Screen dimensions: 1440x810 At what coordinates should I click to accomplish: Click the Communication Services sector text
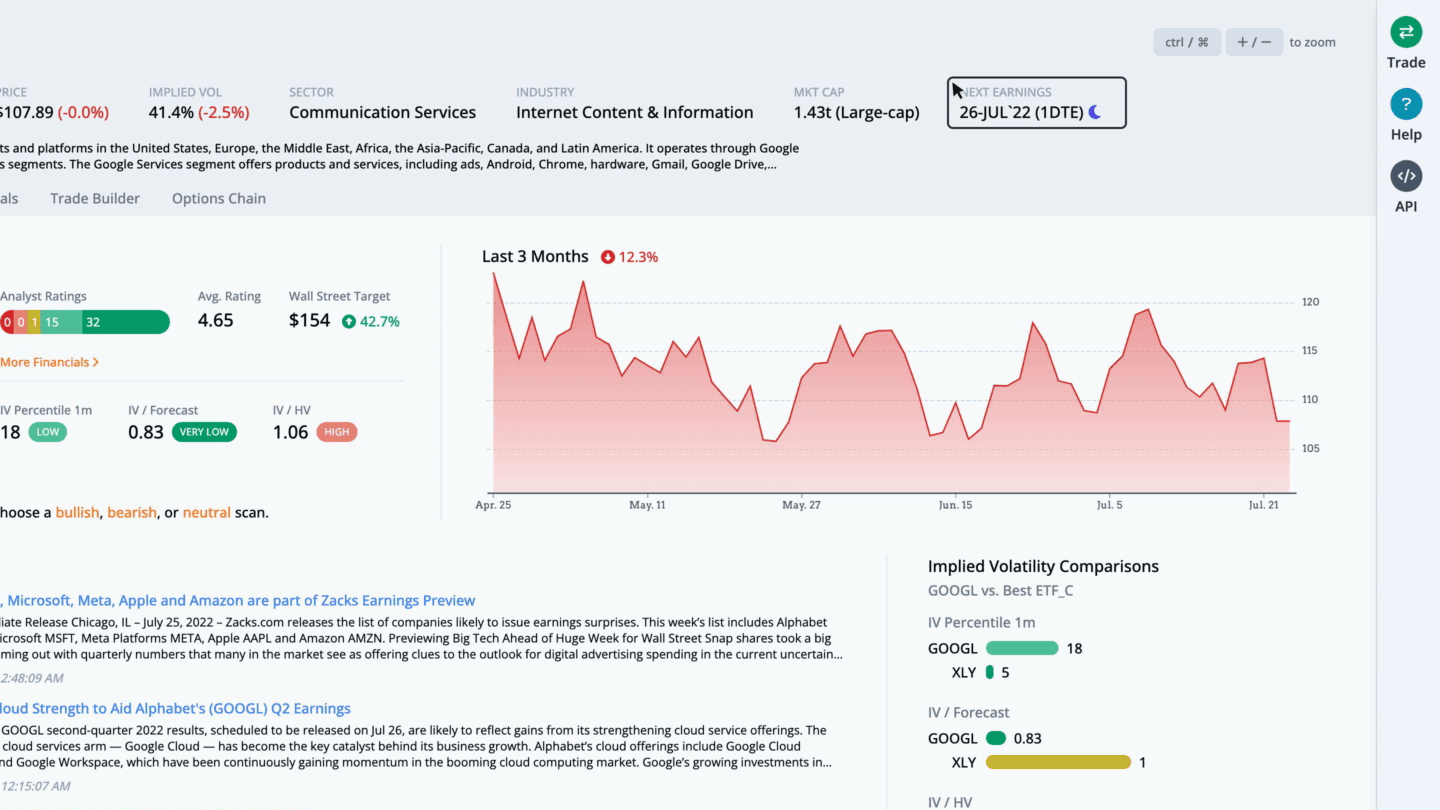pos(383,113)
